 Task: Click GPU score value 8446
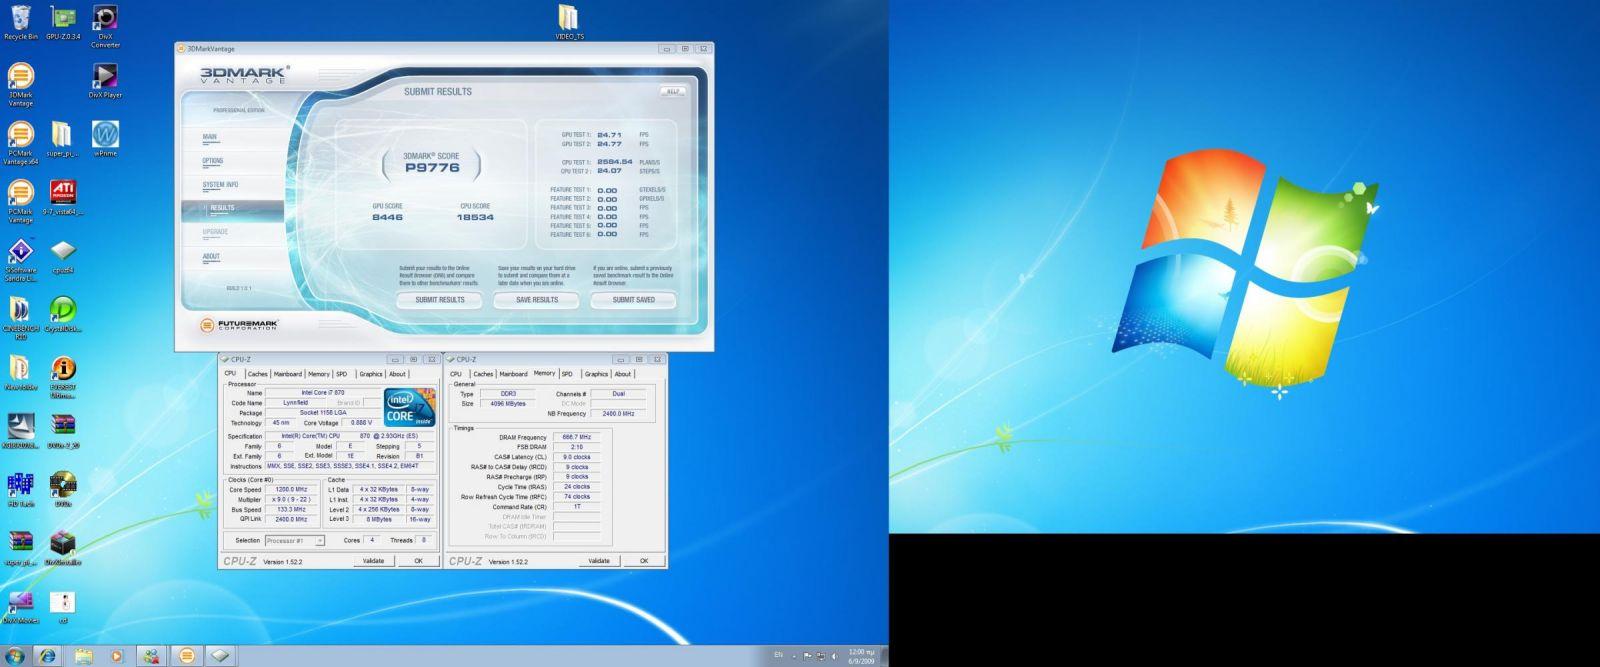click(387, 217)
